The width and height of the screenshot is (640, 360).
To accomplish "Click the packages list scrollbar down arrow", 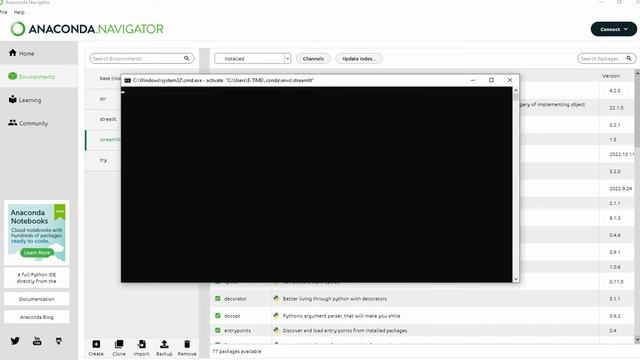I will [x=637, y=340].
